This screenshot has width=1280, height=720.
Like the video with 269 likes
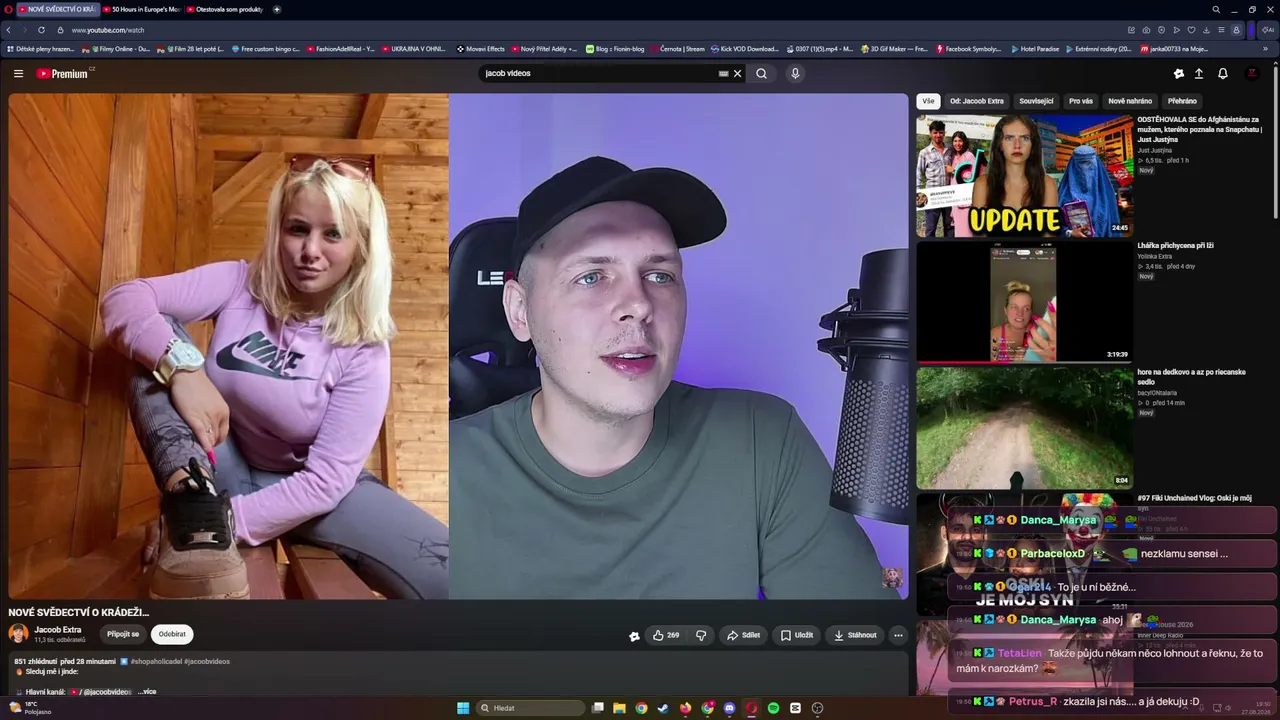(666, 635)
